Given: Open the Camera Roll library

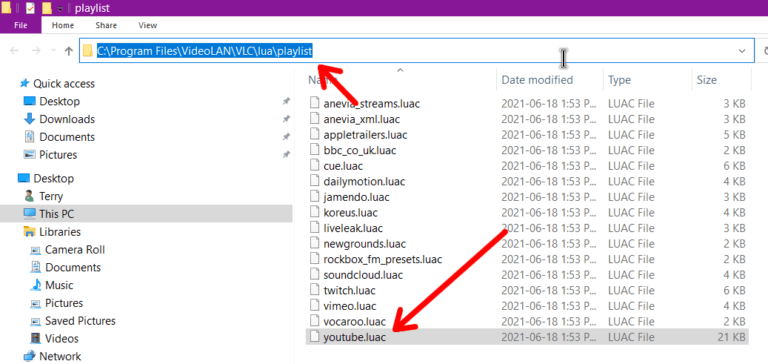Looking at the screenshot, I should pos(75,250).
